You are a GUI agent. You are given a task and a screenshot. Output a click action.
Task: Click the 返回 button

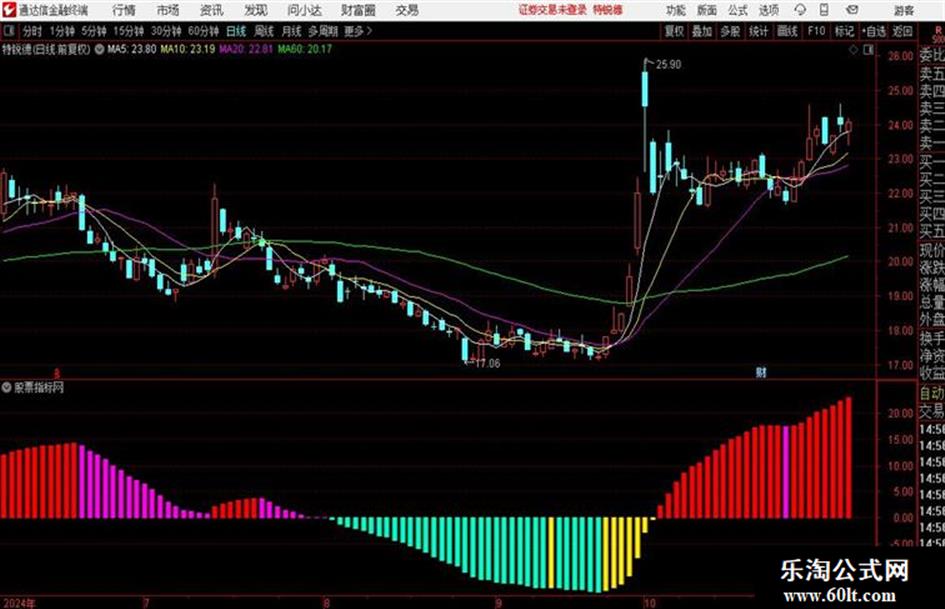(902, 31)
